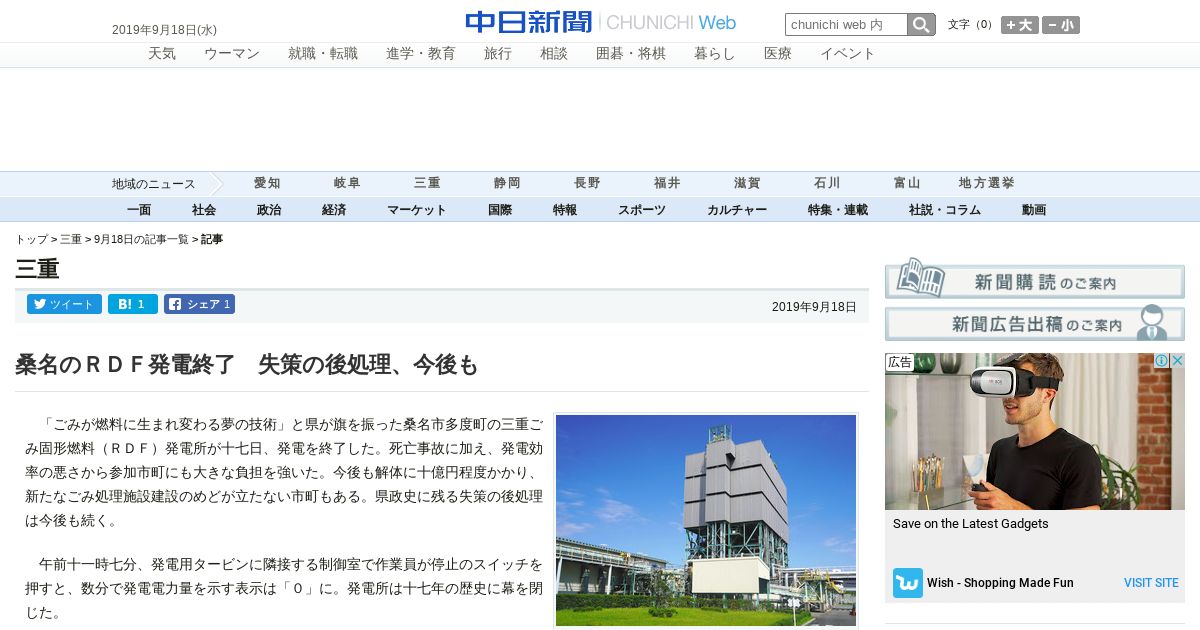Viewport: 1200px width, 630px height.
Task: Close the ad with X icon
Action: pyautogui.click(x=1177, y=361)
